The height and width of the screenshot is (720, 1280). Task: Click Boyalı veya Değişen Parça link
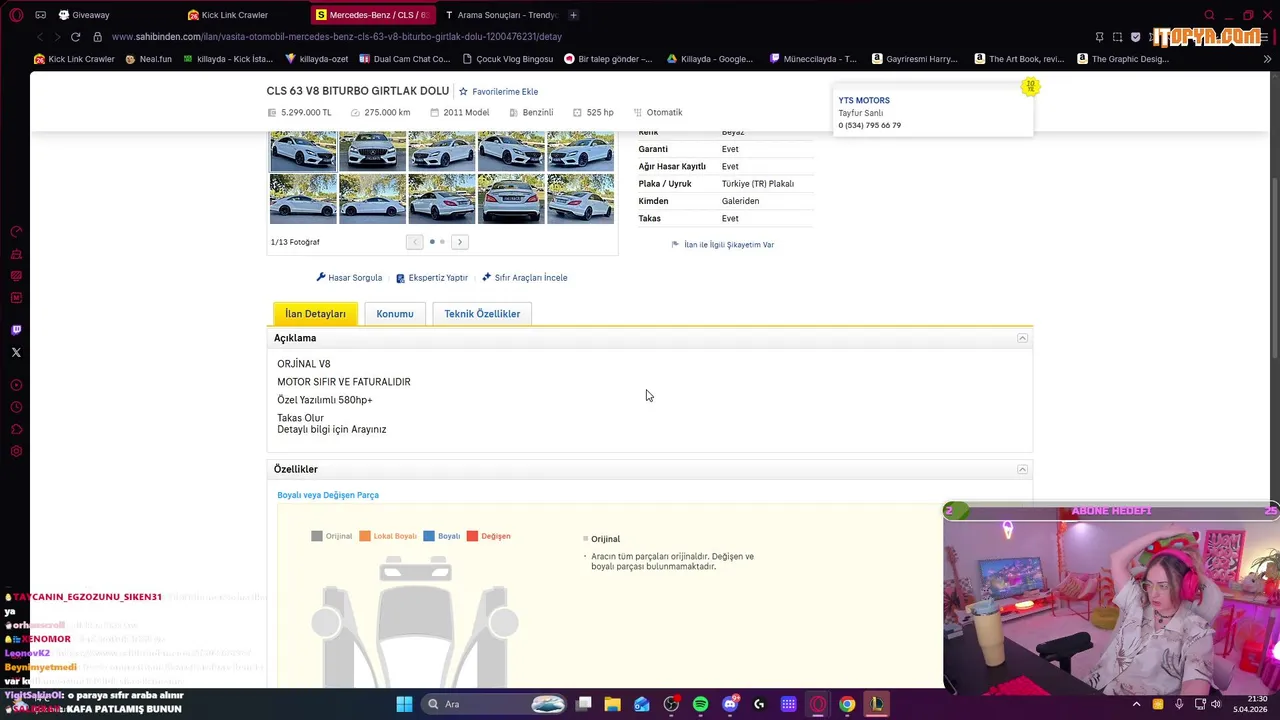pos(328,495)
